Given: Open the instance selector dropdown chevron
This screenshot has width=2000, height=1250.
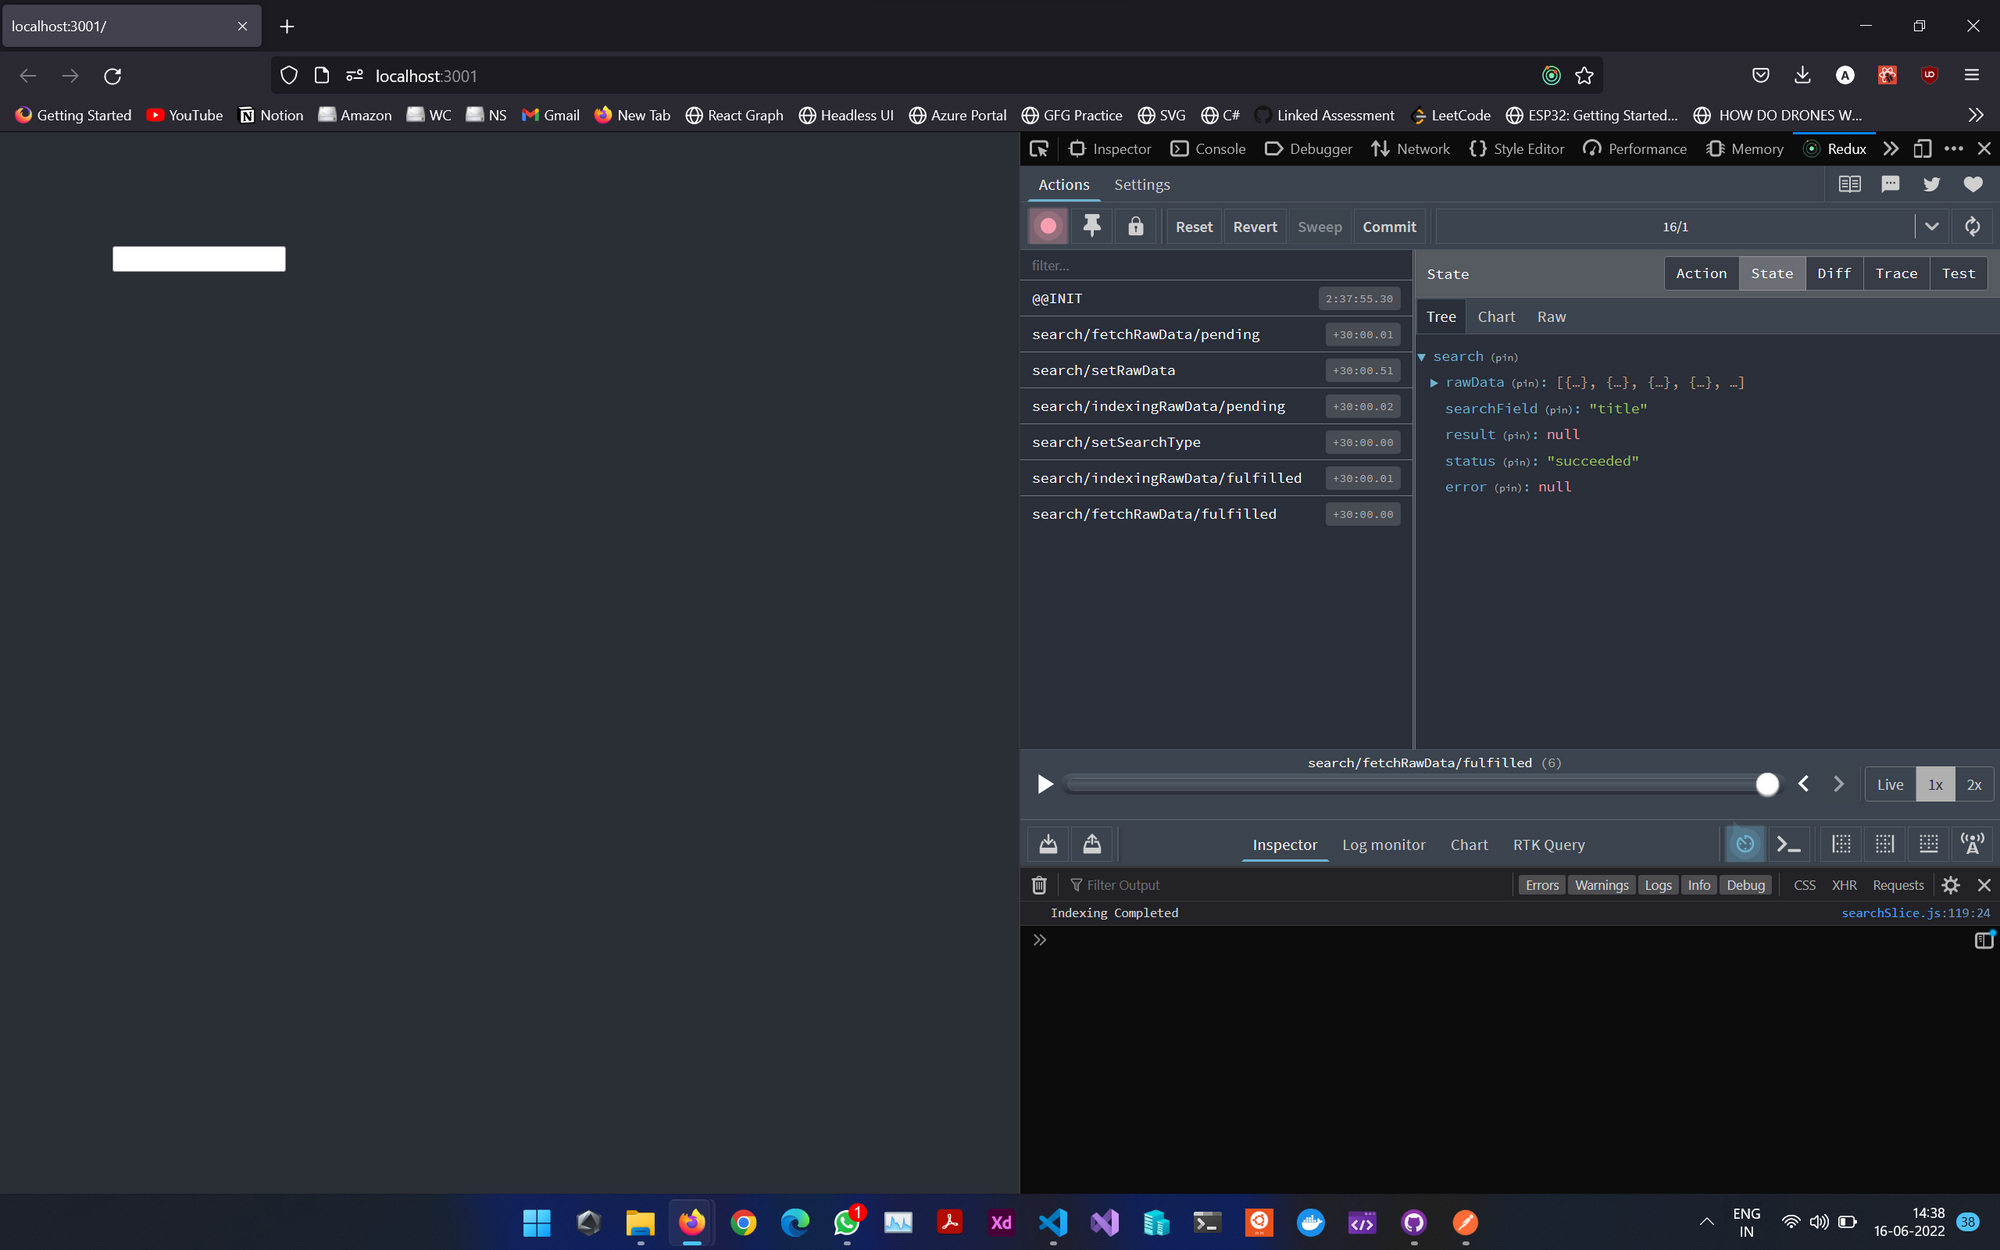Looking at the screenshot, I should click(1931, 227).
